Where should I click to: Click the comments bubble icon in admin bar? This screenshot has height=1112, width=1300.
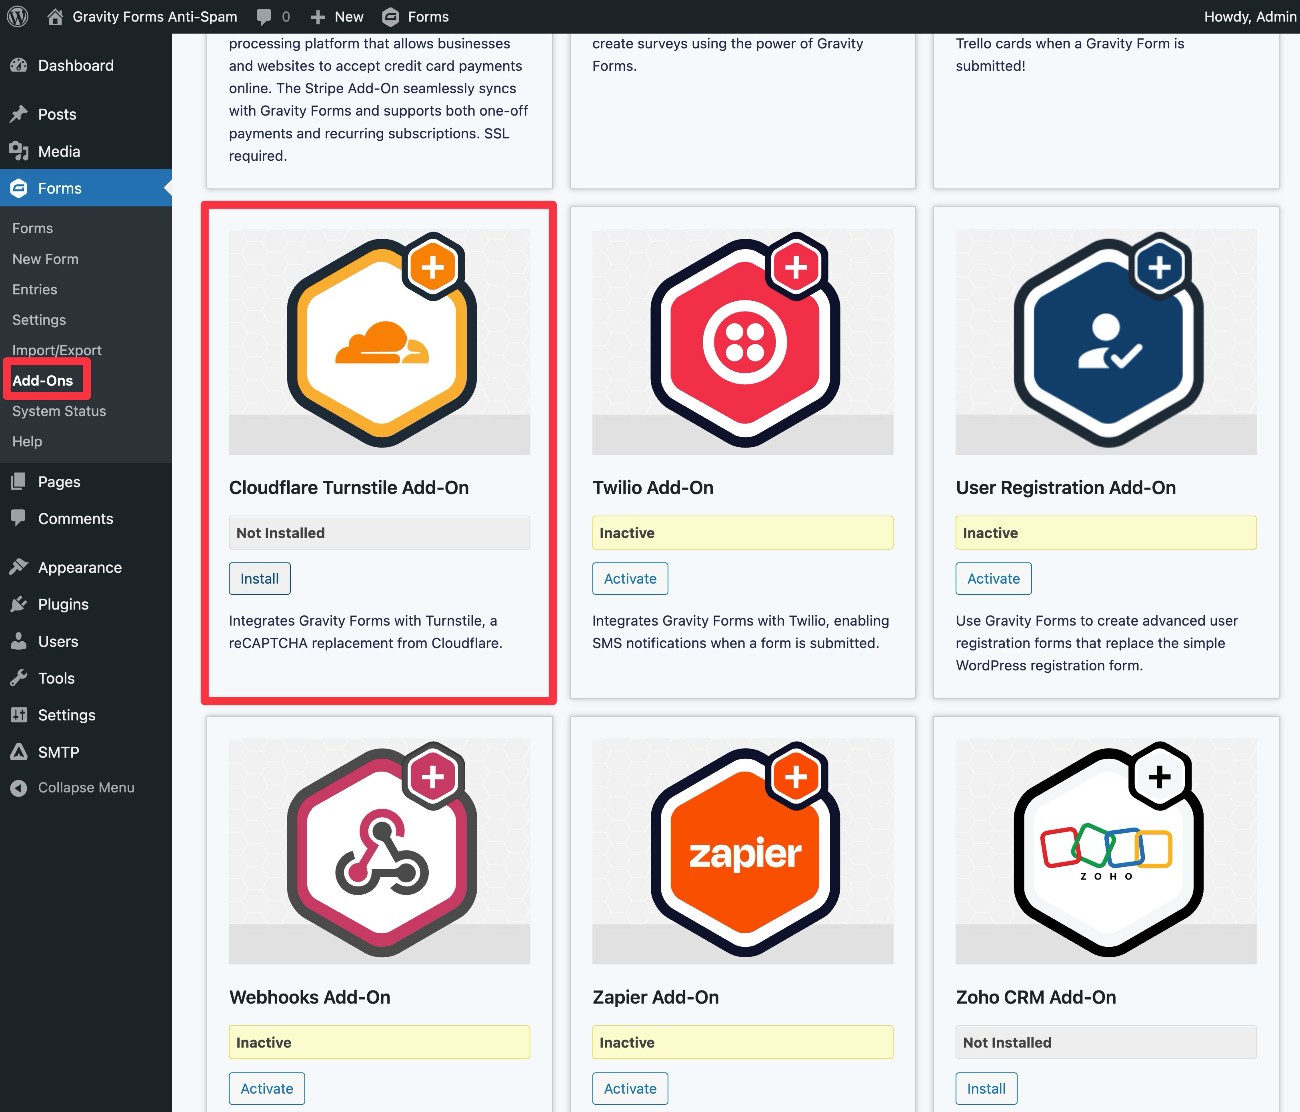pos(264,16)
